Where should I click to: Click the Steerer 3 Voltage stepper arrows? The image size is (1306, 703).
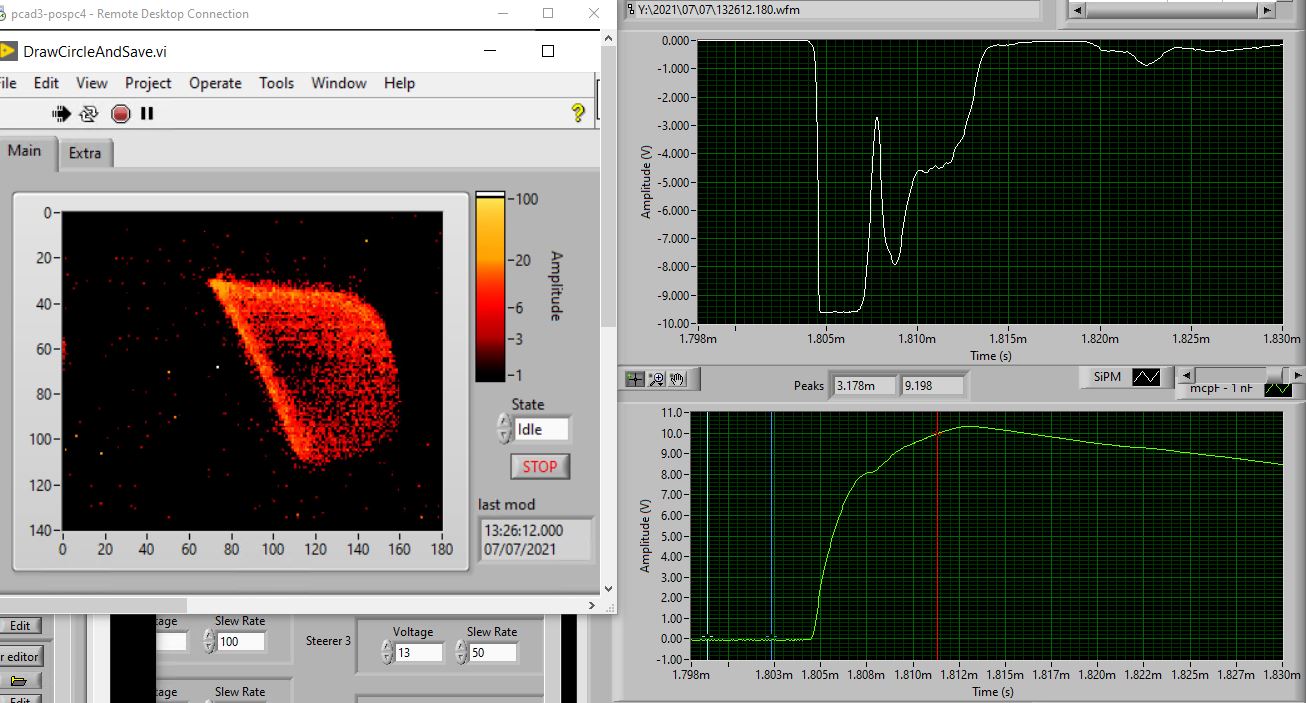[x=387, y=652]
